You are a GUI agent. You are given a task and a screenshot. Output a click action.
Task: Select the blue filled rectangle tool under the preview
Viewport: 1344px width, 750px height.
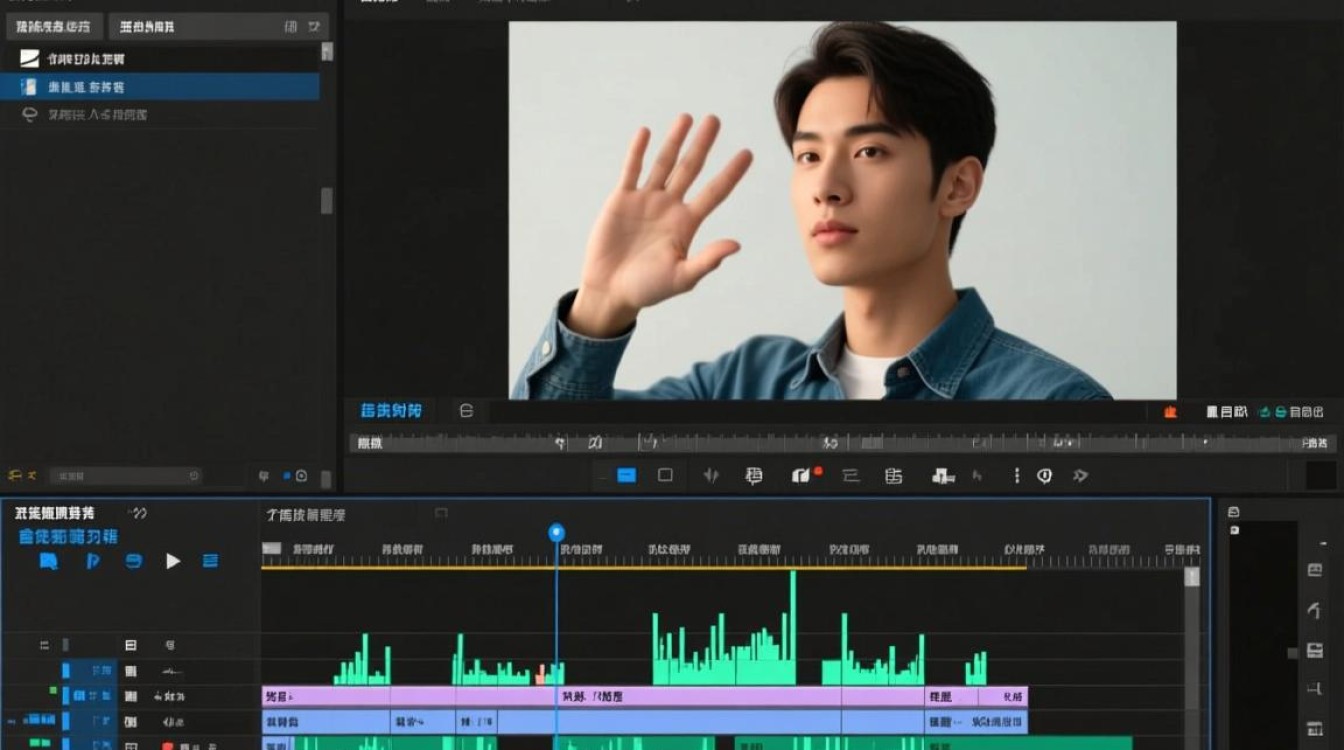626,476
